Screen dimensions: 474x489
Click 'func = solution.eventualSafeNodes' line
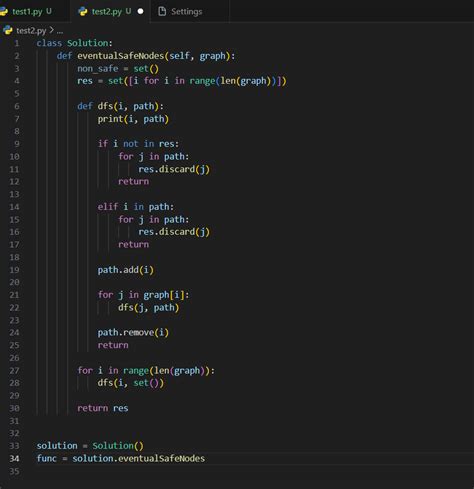(121, 459)
